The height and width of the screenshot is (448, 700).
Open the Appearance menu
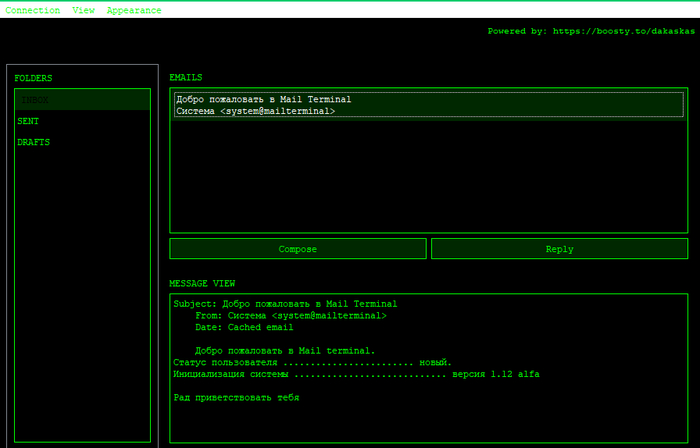tap(134, 10)
